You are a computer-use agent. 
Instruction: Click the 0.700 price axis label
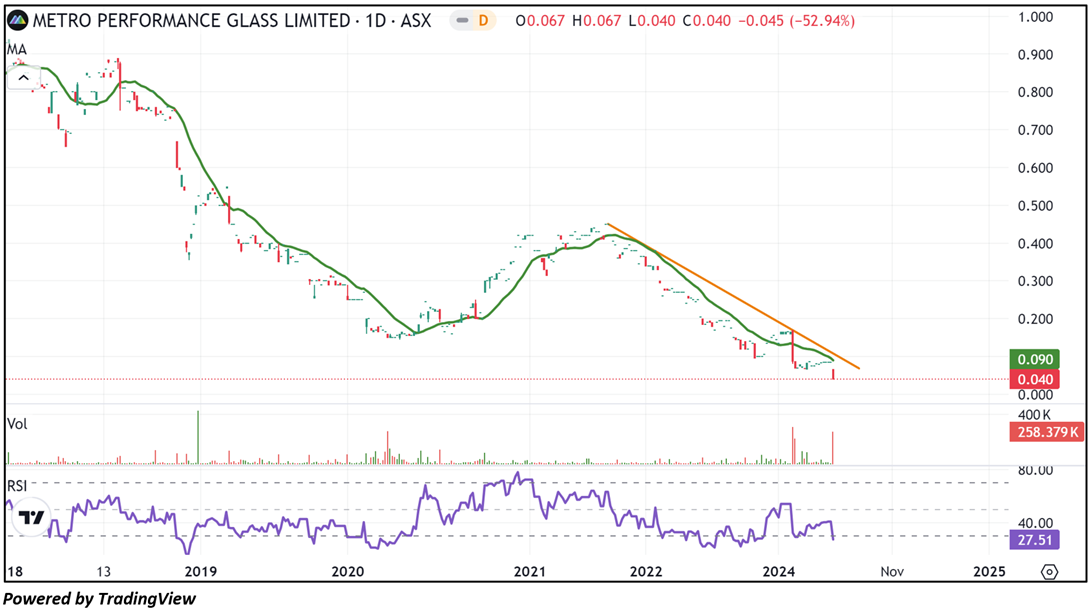1035,130
